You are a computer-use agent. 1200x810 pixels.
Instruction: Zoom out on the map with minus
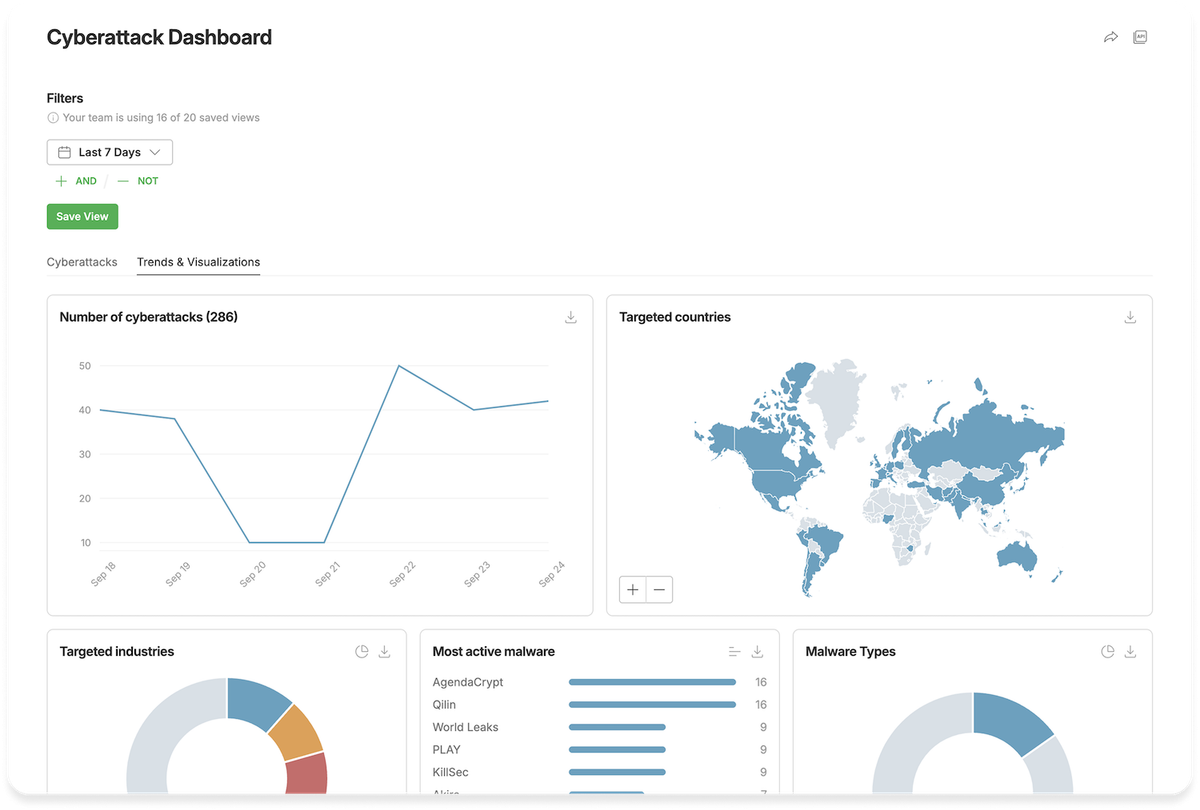click(x=659, y=590)
